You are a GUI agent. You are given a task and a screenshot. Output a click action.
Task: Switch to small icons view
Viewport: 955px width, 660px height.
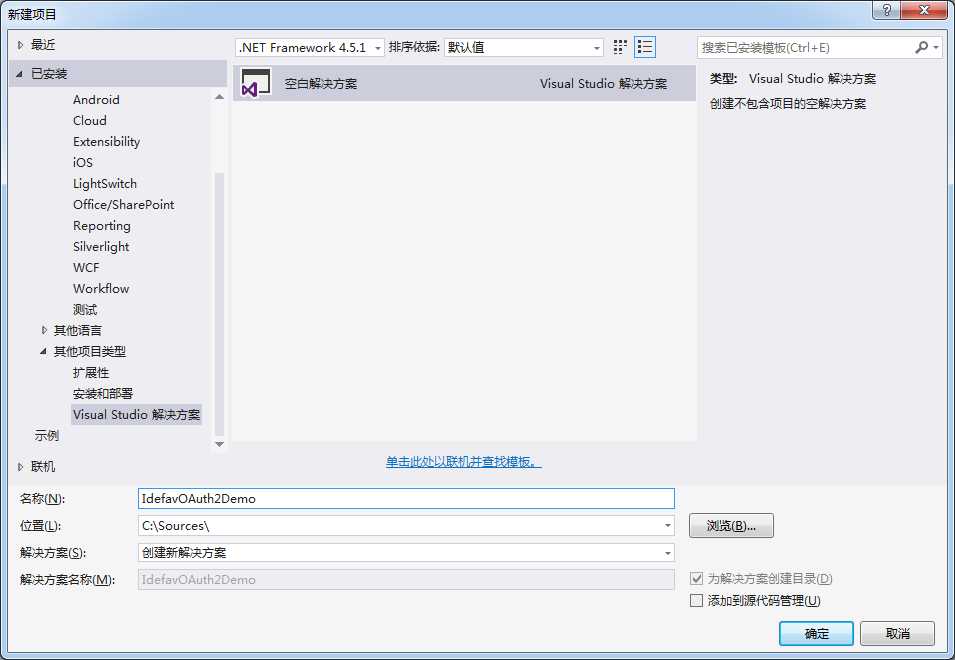coord(620,47)
